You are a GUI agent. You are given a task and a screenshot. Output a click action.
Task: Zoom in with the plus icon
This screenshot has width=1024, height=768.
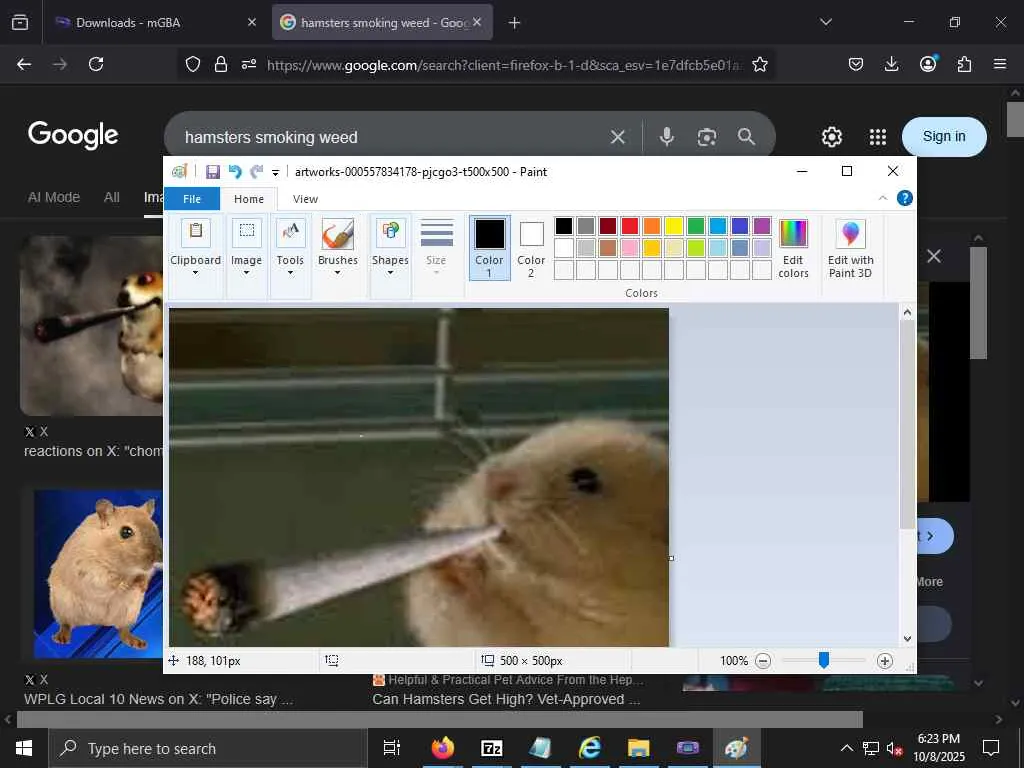[x=884, y=661]
